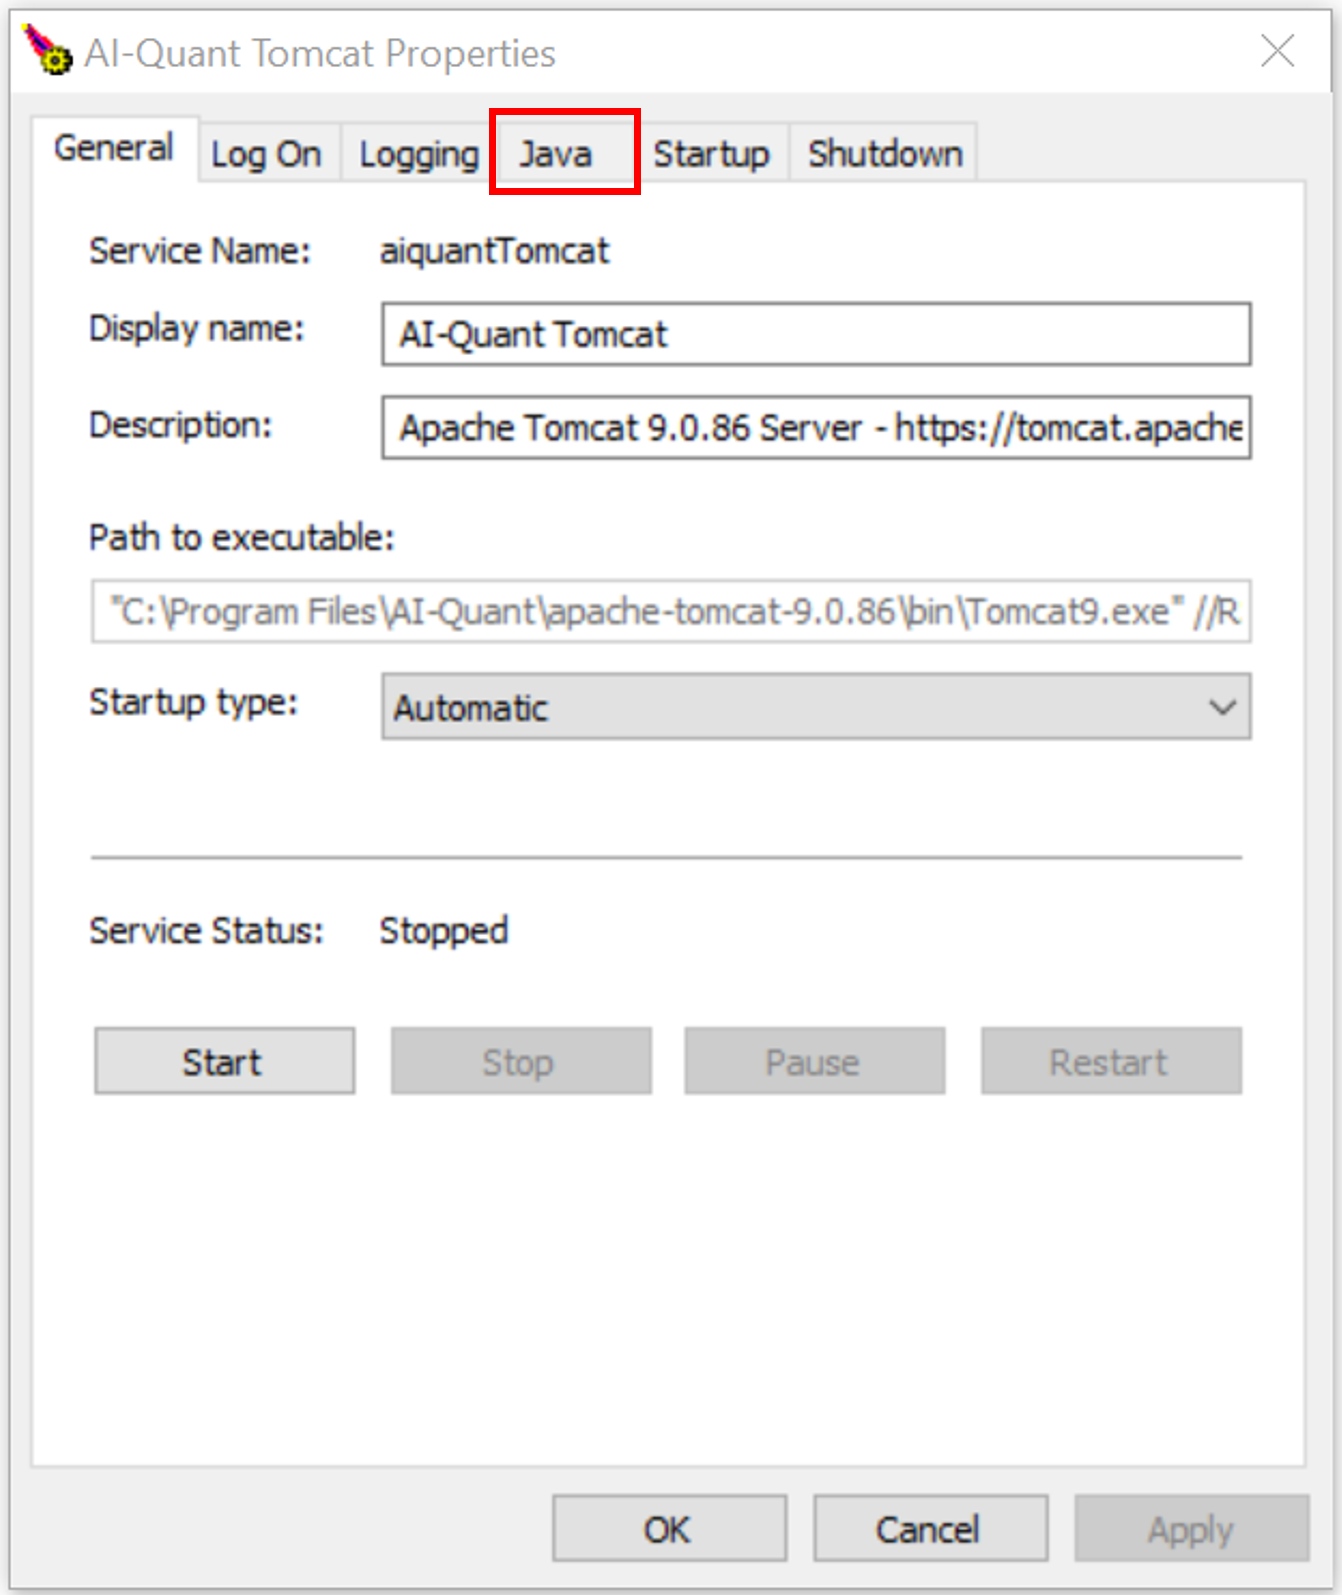Click the OK button
The width and height of the screenshot is (1342, 1595).
(x=669, y=1529)
